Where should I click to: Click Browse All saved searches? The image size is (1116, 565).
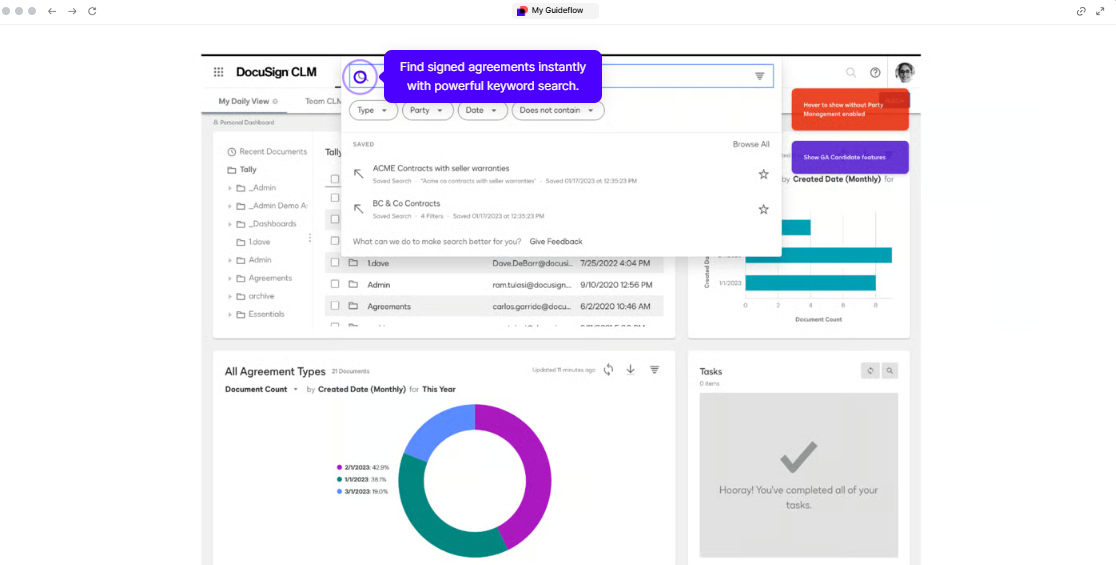tap(751, 144)
